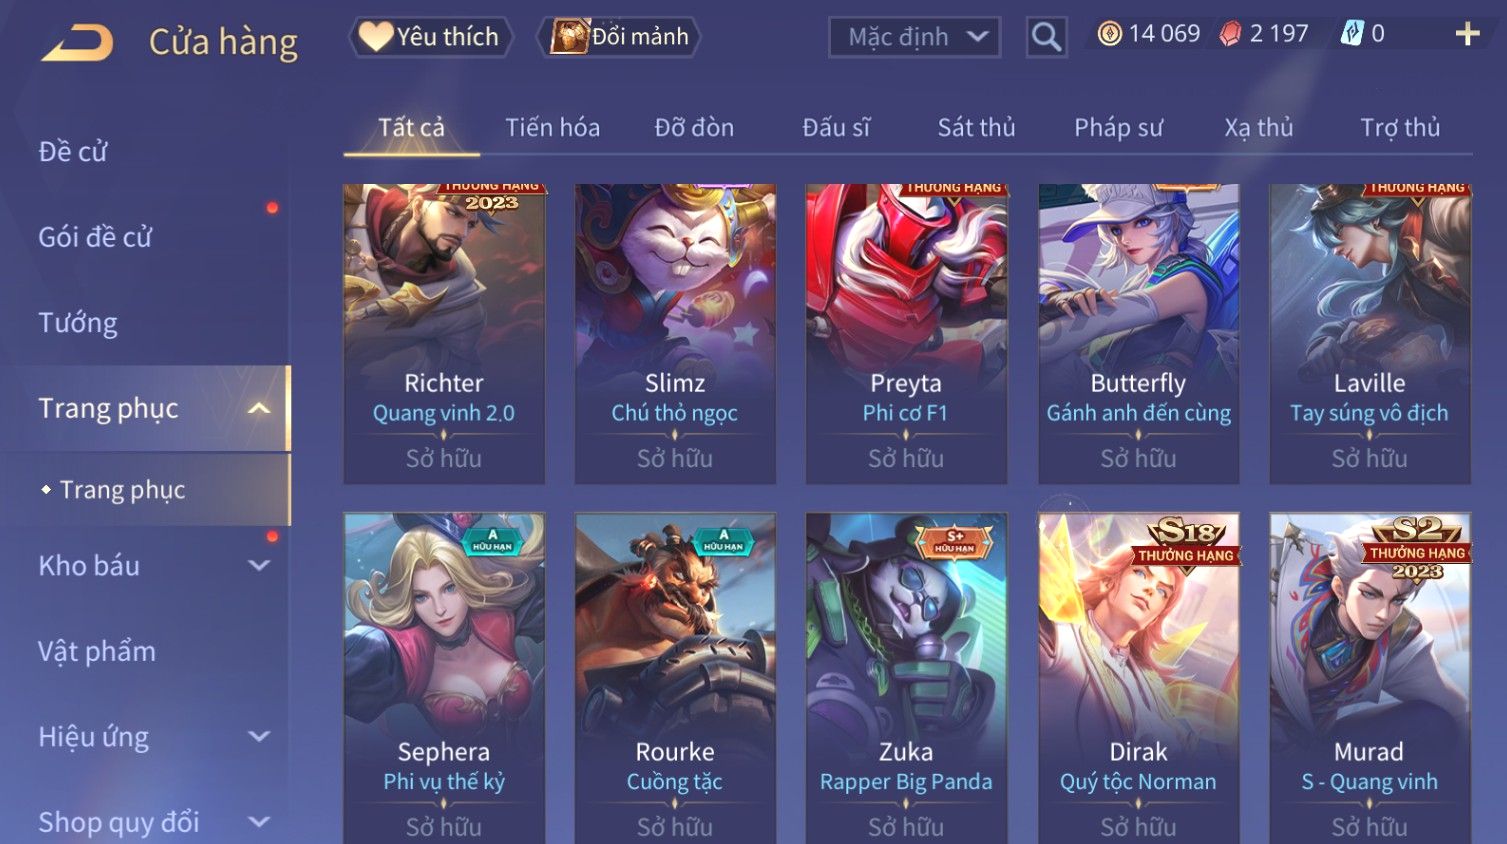Tap the golden back arrow icon
The height and width of the screenshot is (844, 1507).
(77, 43)
